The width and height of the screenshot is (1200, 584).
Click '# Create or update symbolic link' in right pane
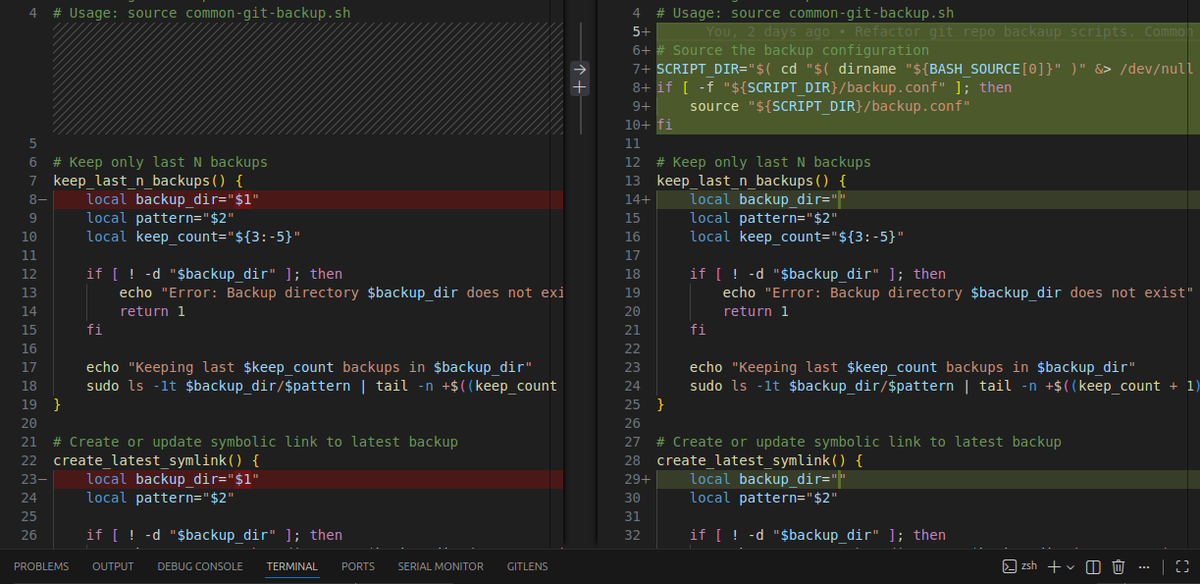pos(859,442)
